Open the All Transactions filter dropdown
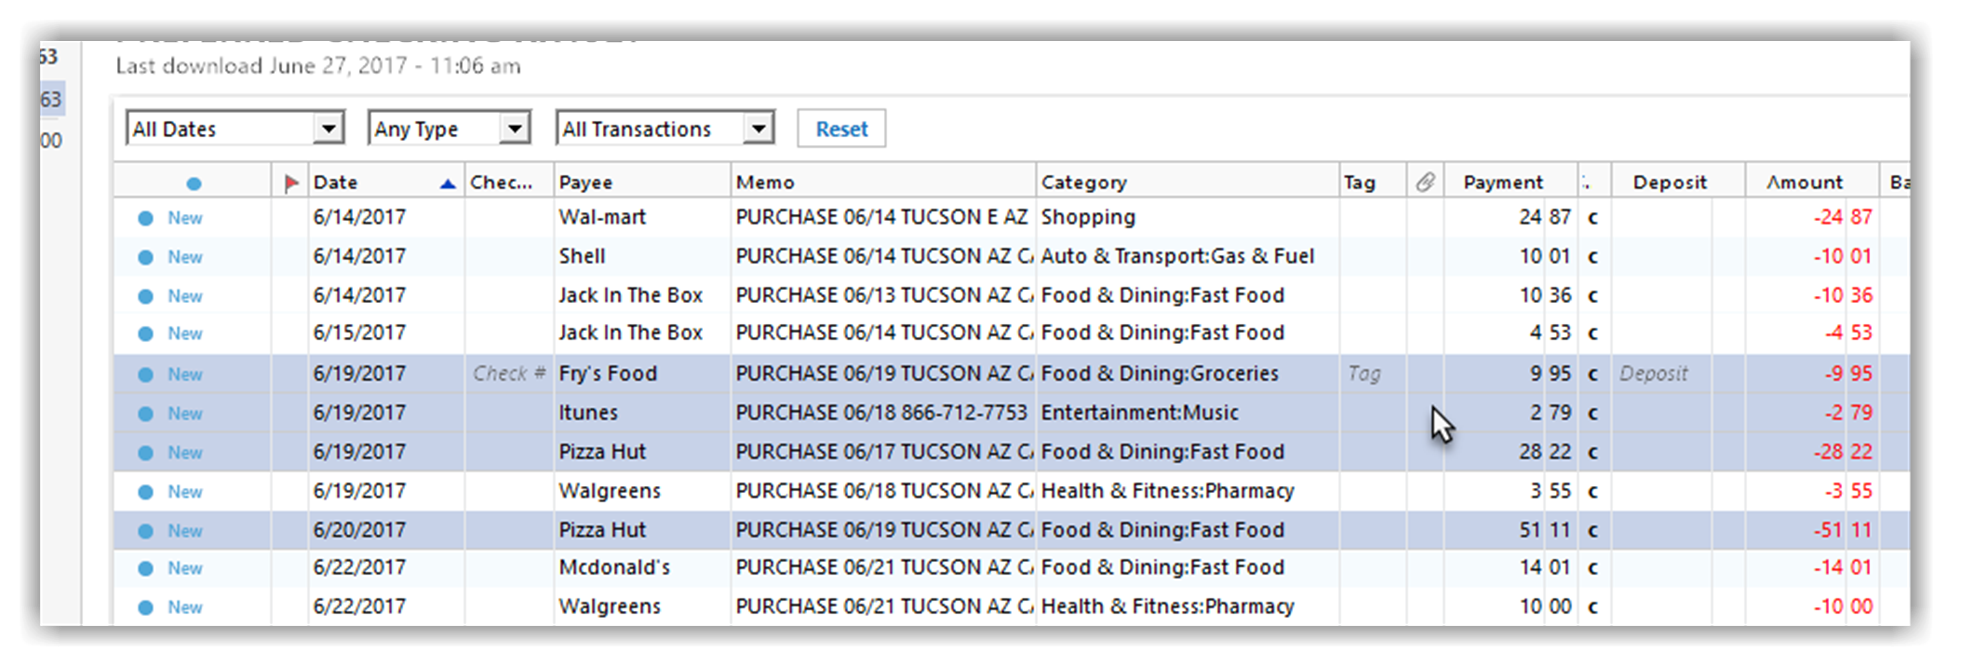Image resolution: width=1977 pixels, height=667 pixels. click(759, 129)
